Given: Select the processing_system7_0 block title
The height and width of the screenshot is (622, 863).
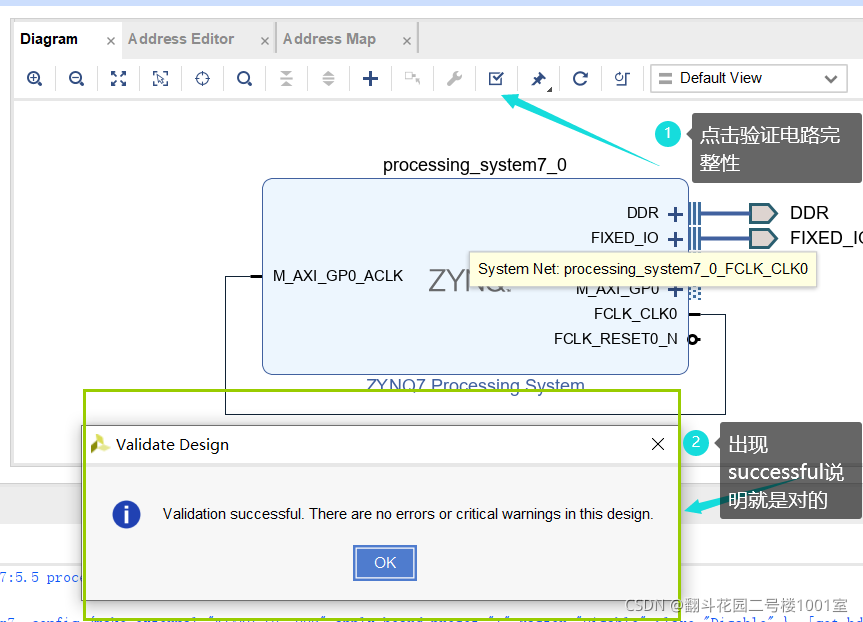Looking at the screenshot, I should [474, 165].
